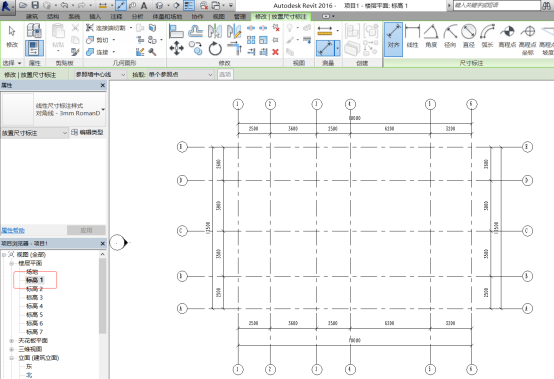The image size is (554, 379).
Task: Click the Type Properties icon above Properties button
Action: point(34,31)
